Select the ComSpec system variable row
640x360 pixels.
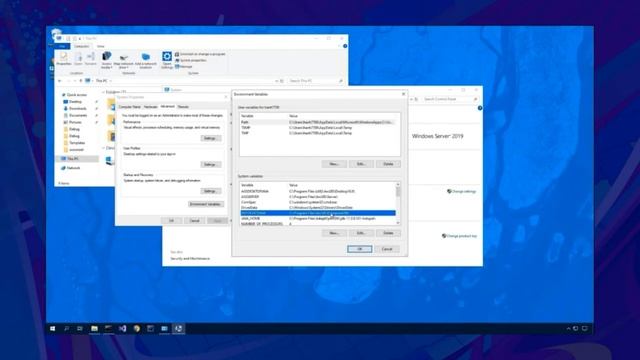318,202
